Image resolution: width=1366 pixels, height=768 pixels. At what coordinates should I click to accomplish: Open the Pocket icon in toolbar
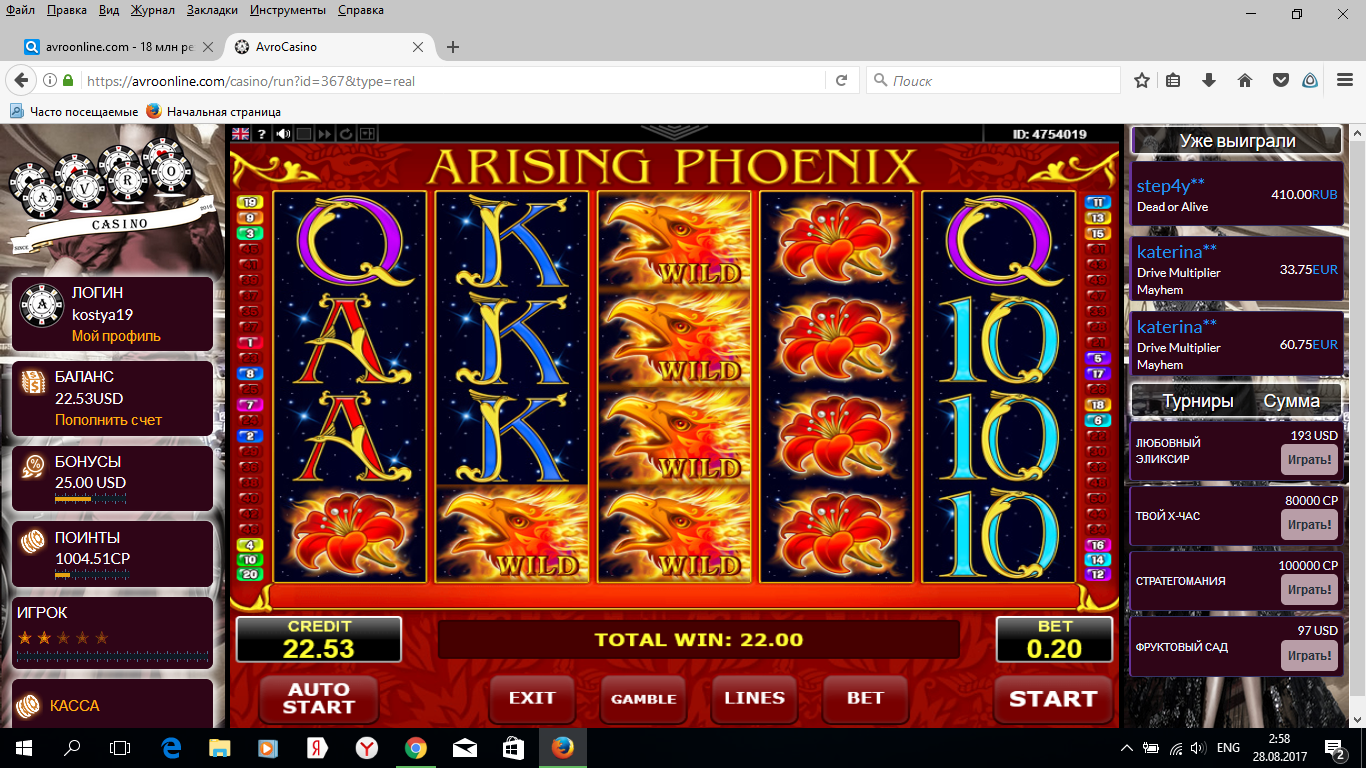pyautogui.click(x=1280, y=80)
